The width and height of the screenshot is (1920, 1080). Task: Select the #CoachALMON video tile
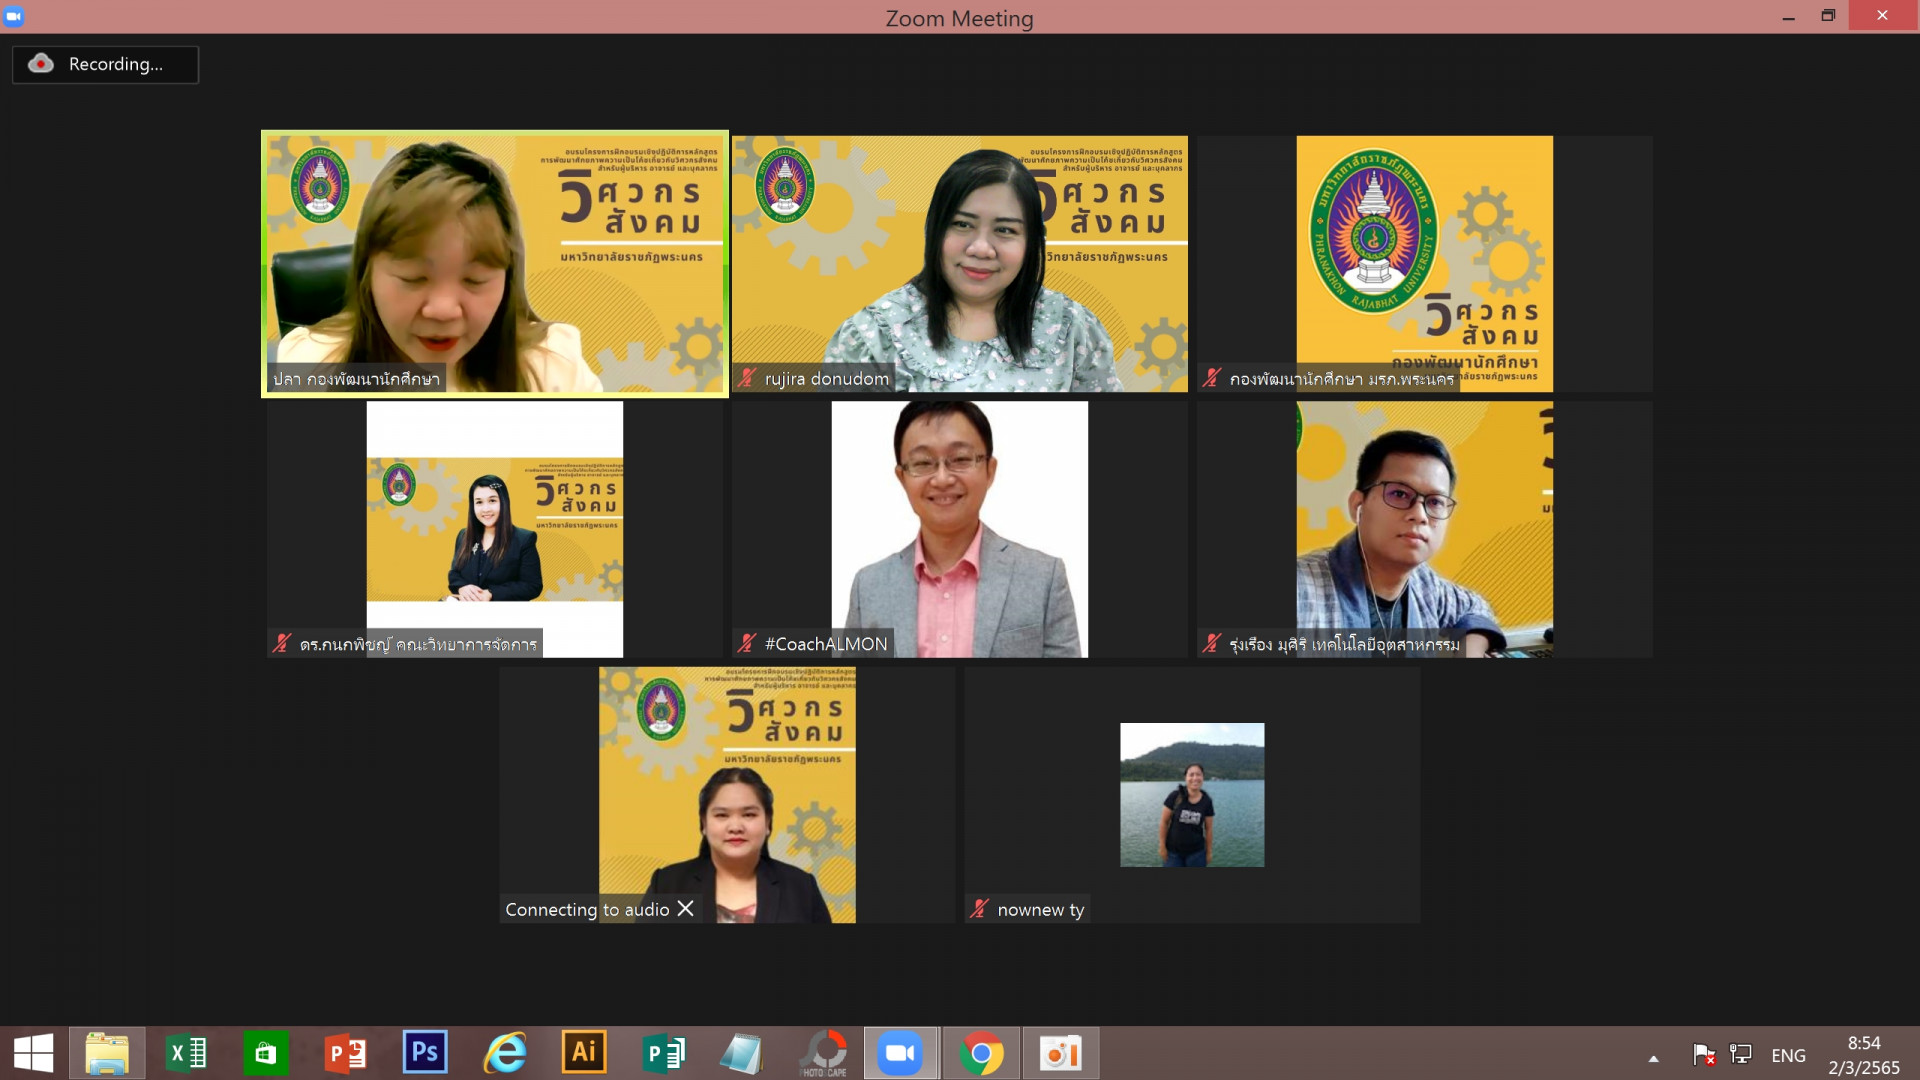[960, 529]
